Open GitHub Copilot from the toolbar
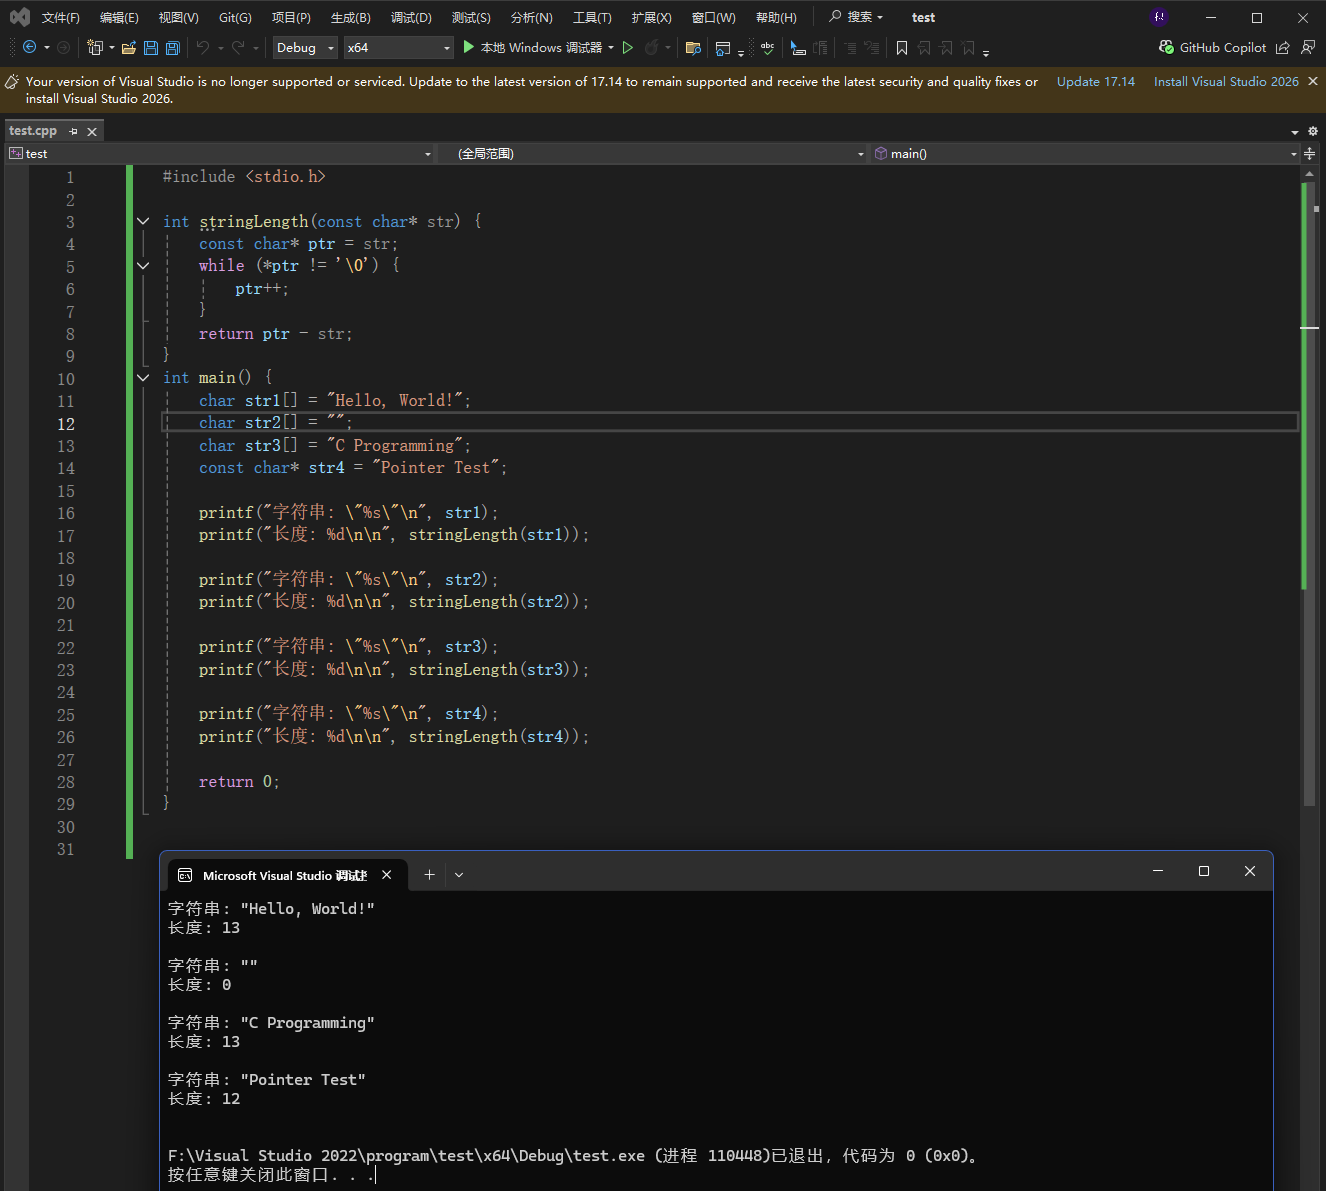 tap(1212, 48)
